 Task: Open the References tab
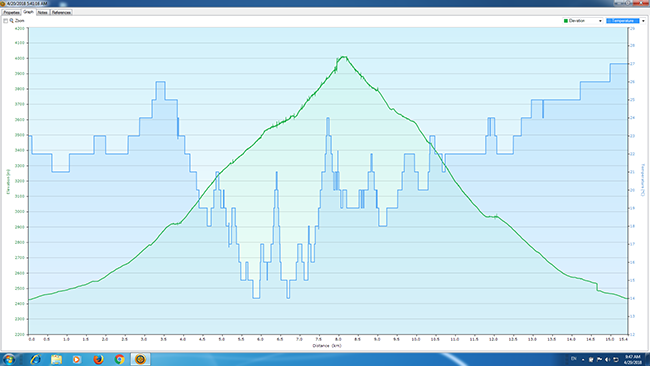coord(61,12)
